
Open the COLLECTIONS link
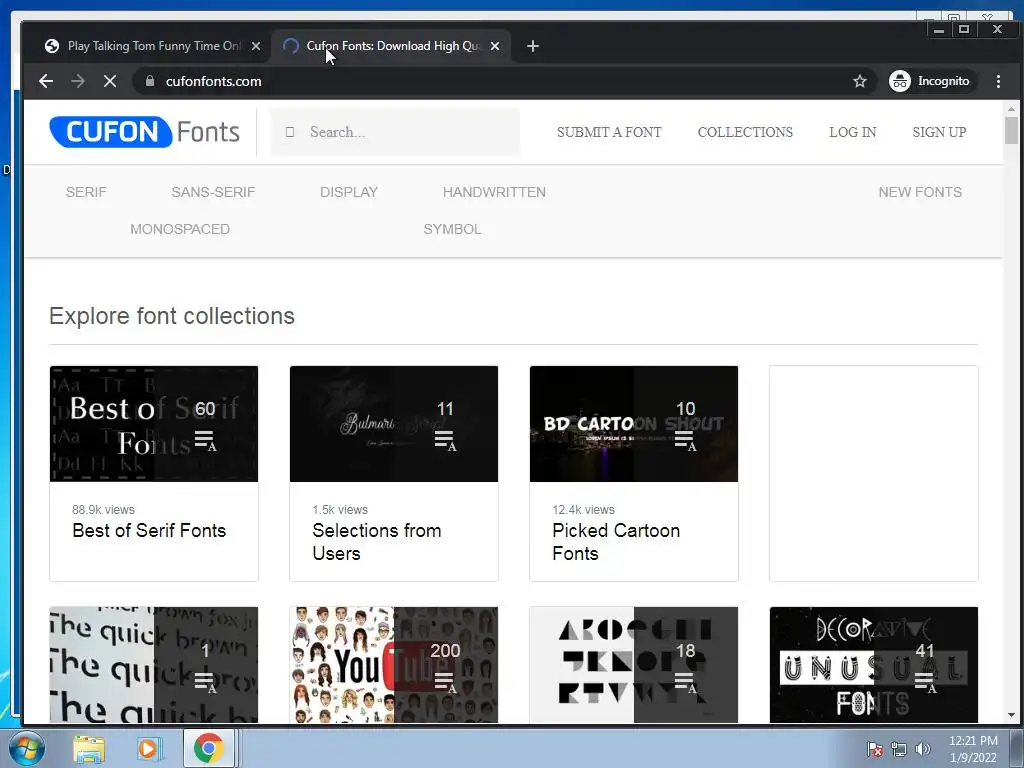(745, 132)
